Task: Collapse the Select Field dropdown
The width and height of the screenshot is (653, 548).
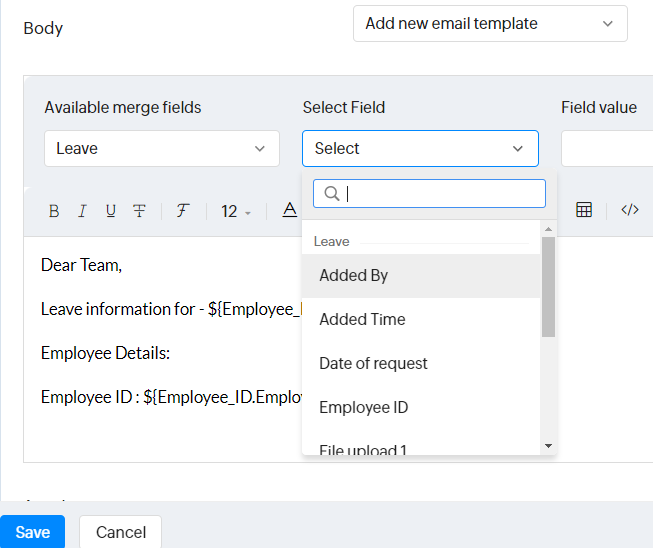Action: click(x=420, y=148)
